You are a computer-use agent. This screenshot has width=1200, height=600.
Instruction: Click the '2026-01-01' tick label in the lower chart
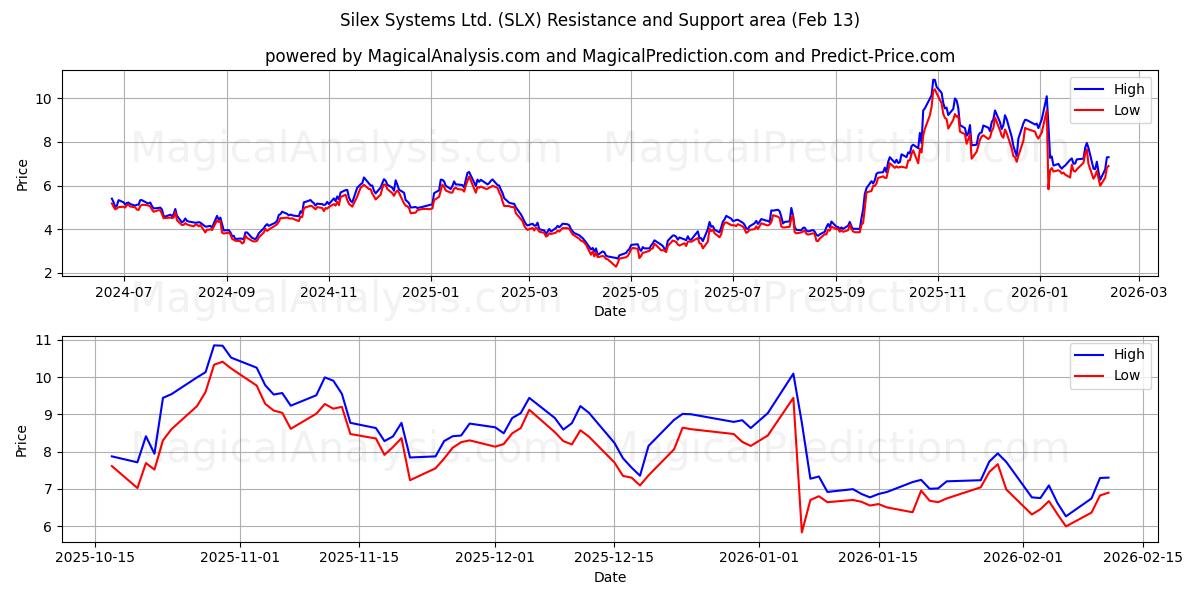point(759,558)
